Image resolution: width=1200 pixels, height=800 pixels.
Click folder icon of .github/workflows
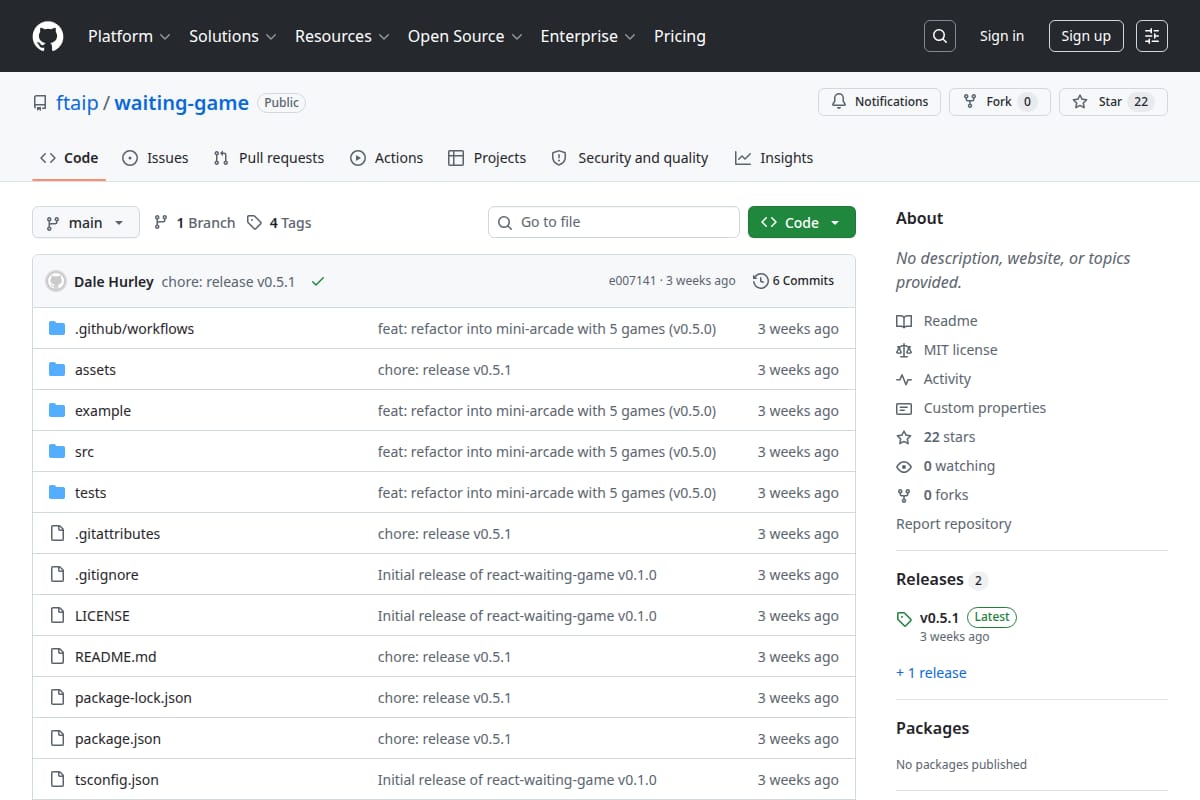click(x=57, y=328)
